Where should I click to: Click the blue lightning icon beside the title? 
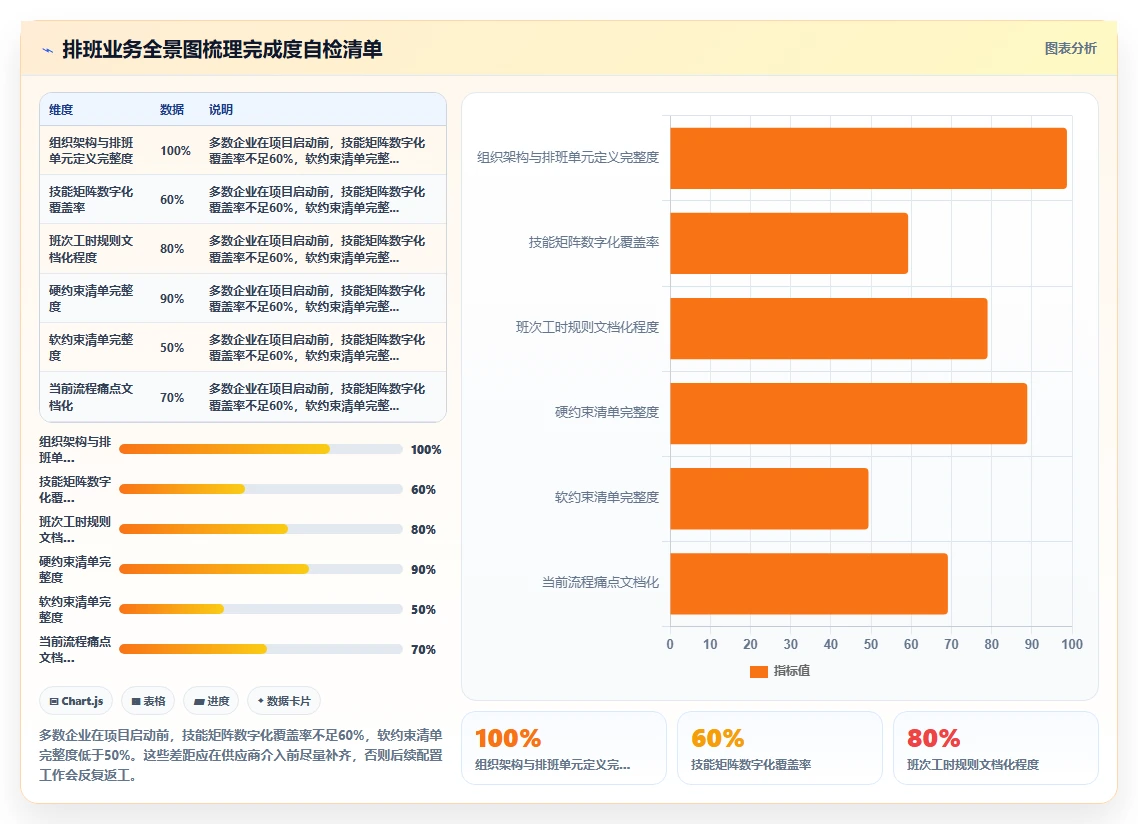tap(47, 50)
